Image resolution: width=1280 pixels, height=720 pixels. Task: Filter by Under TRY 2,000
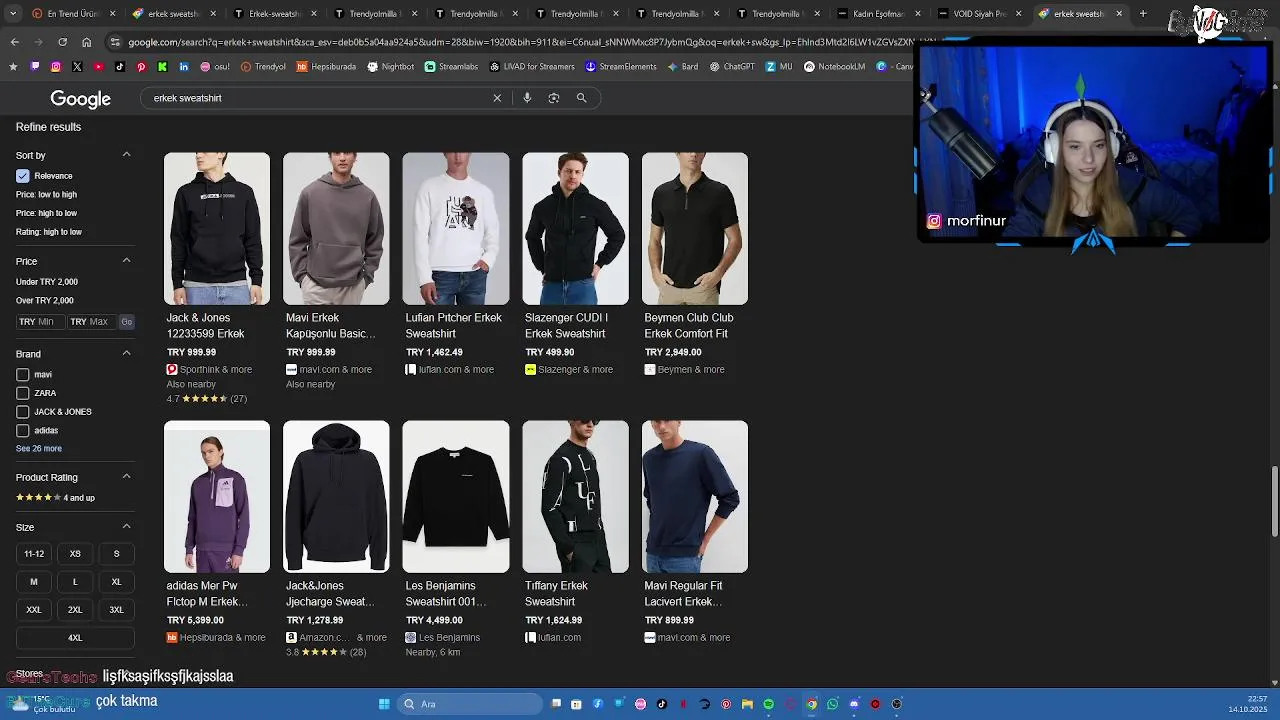tap(47, 282)
